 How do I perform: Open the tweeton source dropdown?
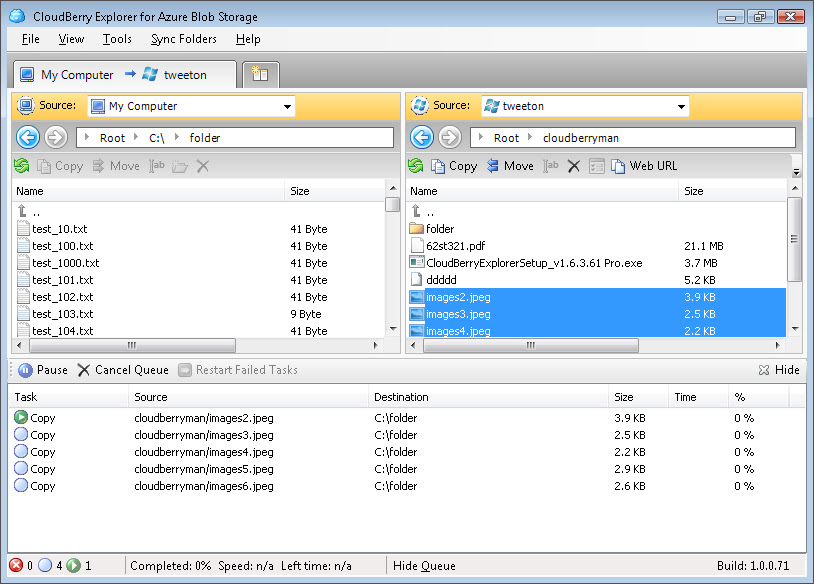click(681, 106)
